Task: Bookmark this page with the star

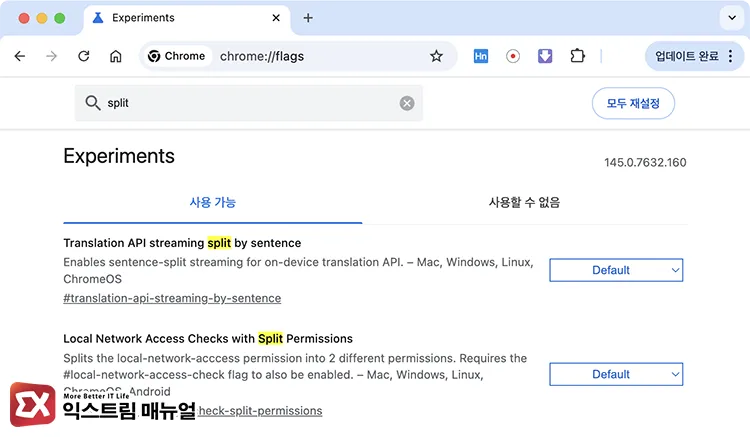Action: [x=436, y=56]
